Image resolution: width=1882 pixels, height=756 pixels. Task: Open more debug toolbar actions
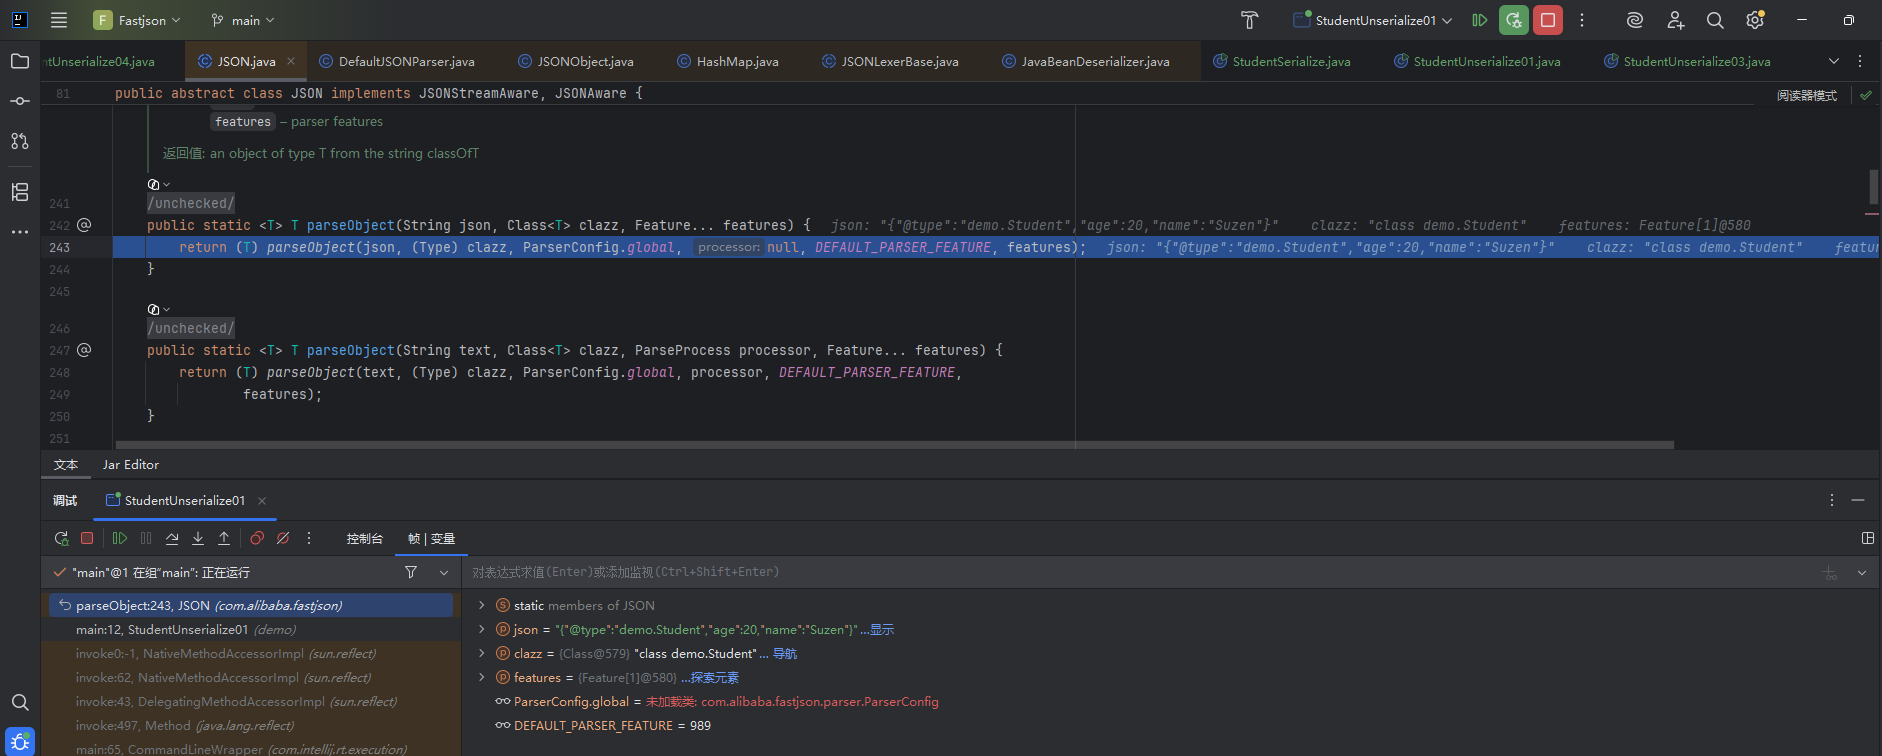click(x=309, y=538)
